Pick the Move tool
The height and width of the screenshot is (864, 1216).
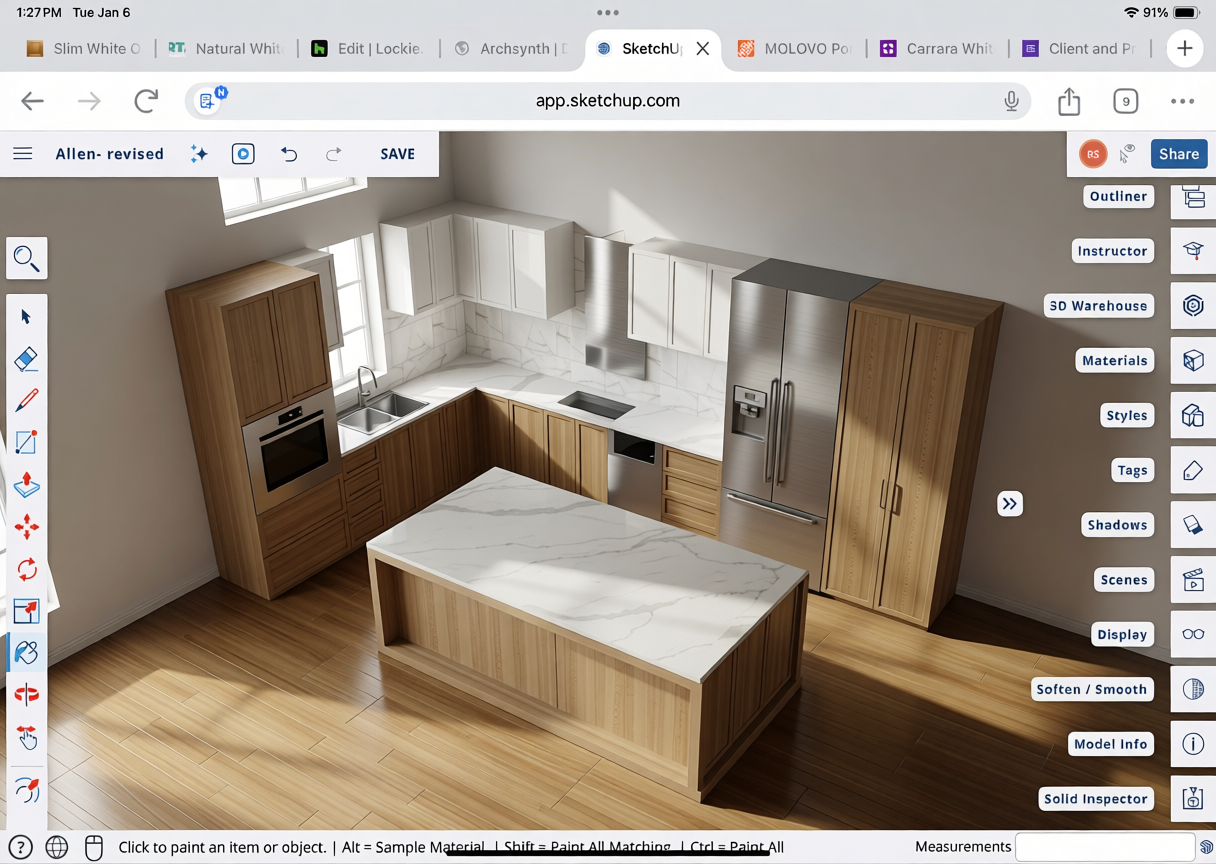(27, 527)
